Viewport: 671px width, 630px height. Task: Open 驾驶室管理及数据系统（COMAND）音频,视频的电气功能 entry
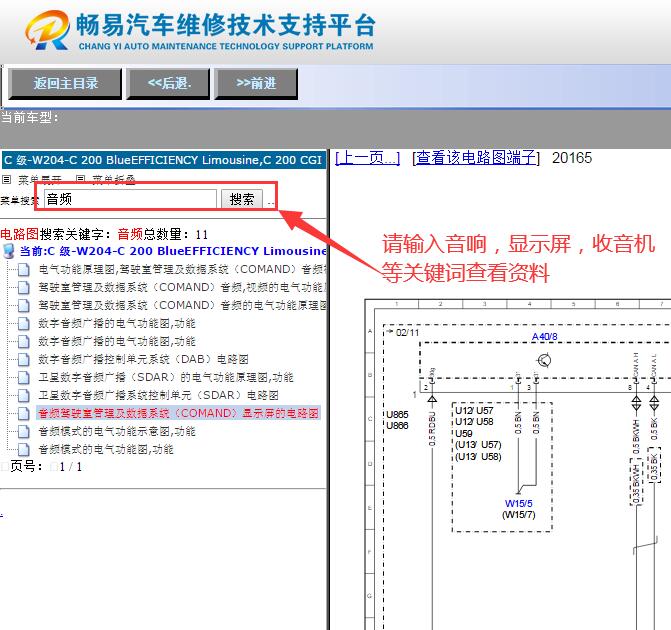pyautogui.click(x=182, y=288)
